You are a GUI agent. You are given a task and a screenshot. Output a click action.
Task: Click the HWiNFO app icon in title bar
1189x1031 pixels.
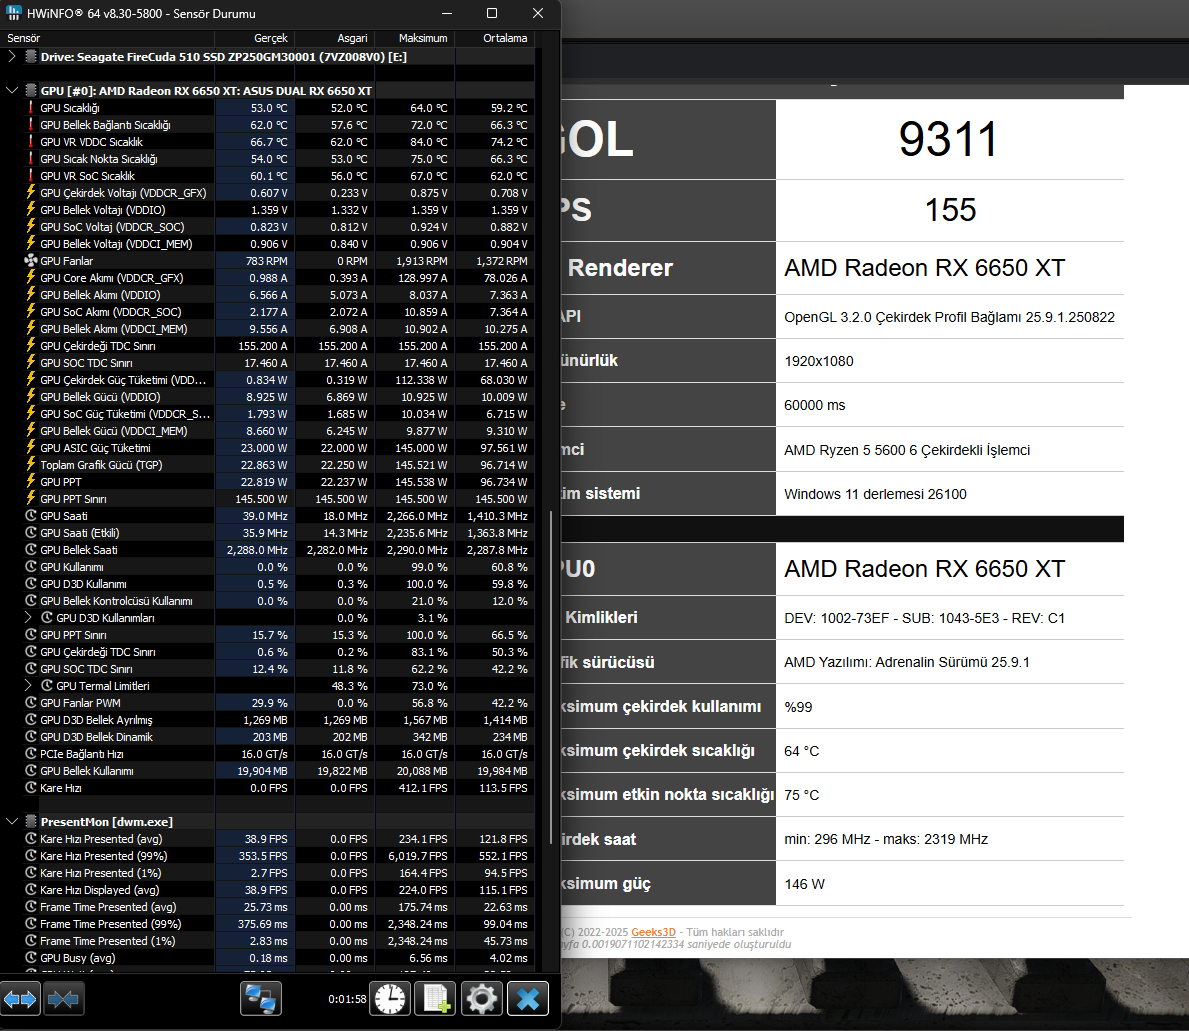click(14, 14)
